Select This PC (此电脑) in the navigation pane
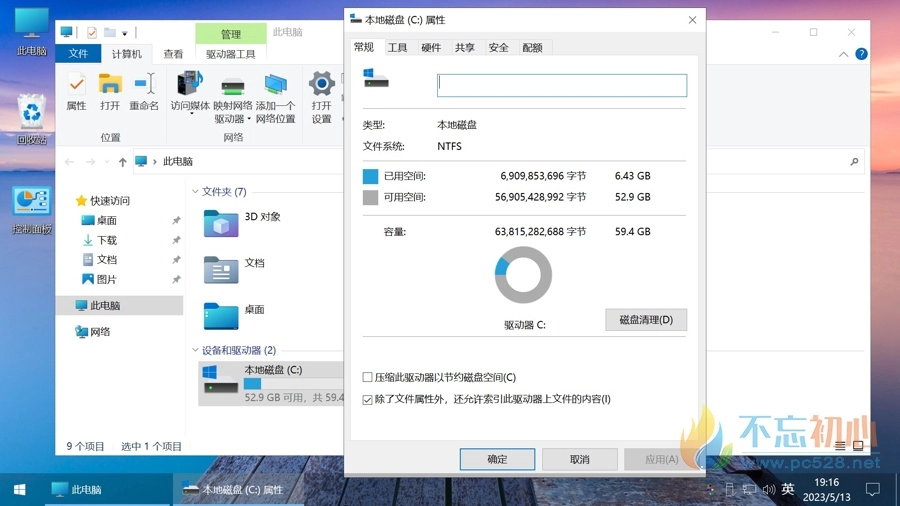 pos(119,305)
